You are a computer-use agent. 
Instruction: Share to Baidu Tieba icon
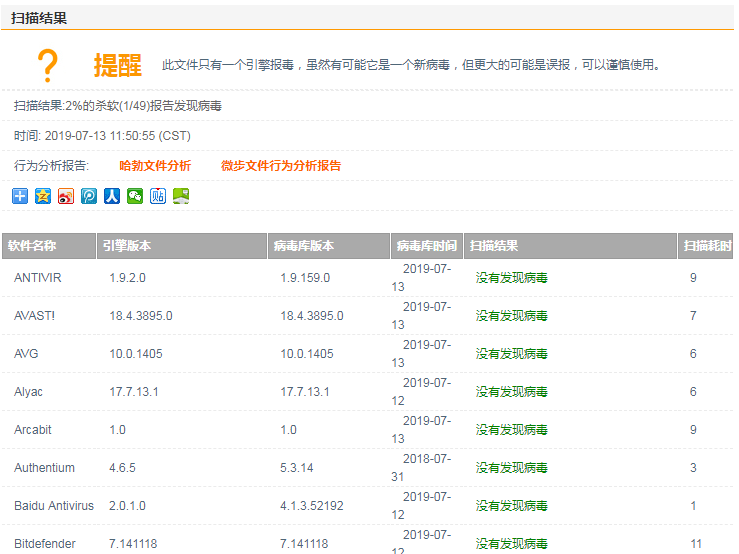pos(158,196)
